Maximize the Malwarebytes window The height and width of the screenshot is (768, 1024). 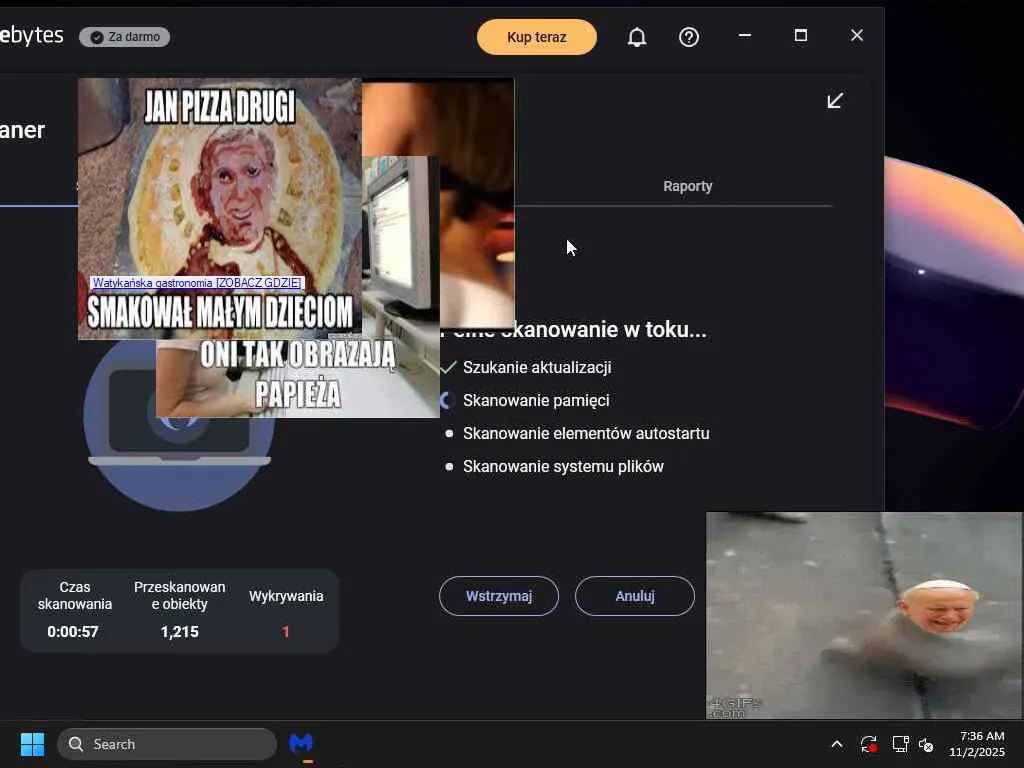[x=801, y=35]
